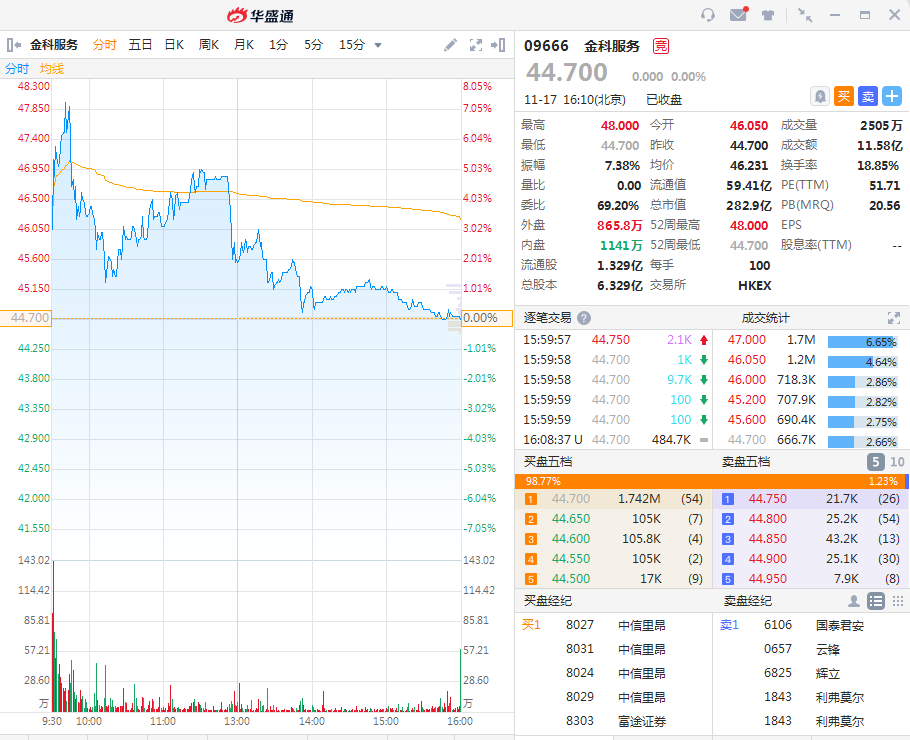Switch broker queue to person view
Viewport: 910px width, 740px height.
[x=854, y=601]
